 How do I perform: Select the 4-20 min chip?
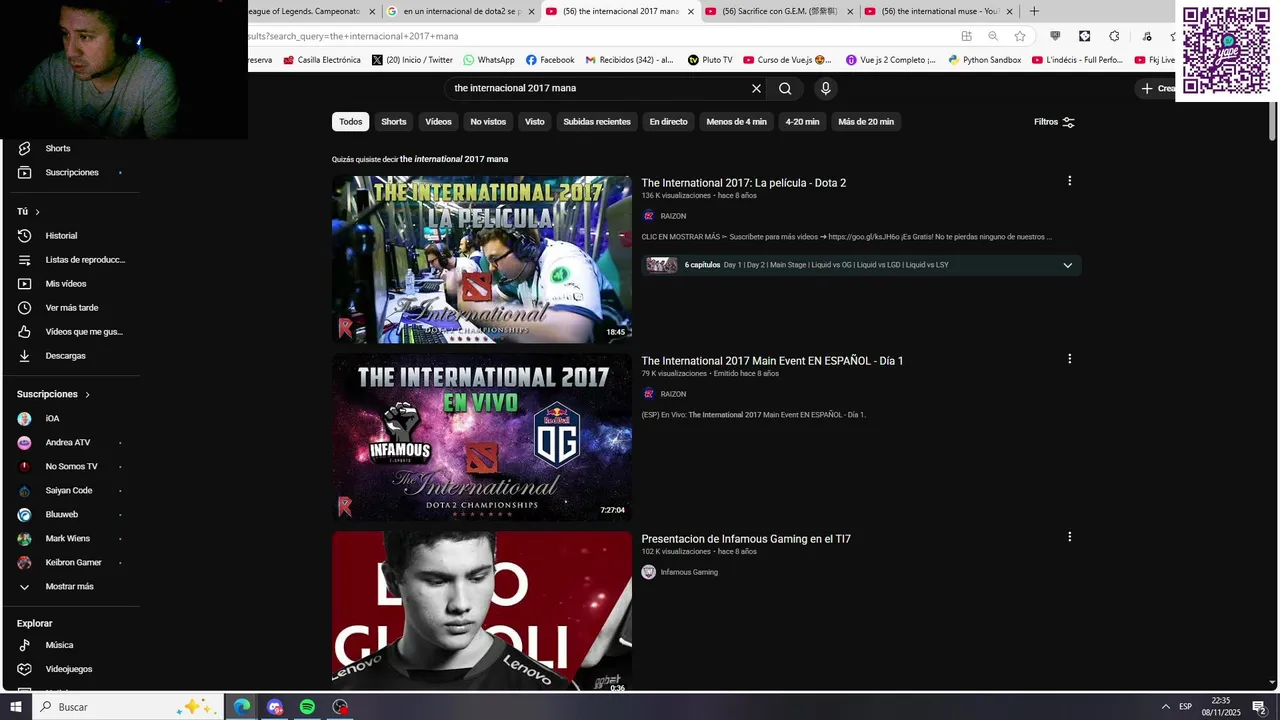click(802, 122)
